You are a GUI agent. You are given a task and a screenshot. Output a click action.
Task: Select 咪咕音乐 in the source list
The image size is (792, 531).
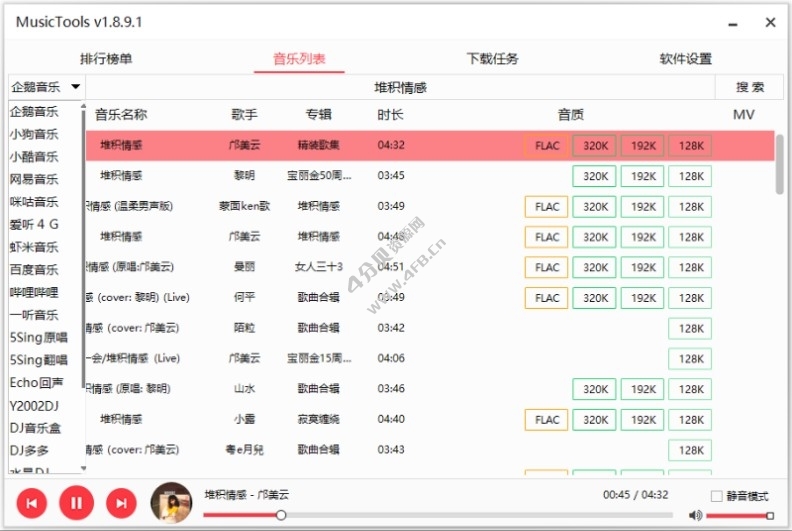pos(34,202)
